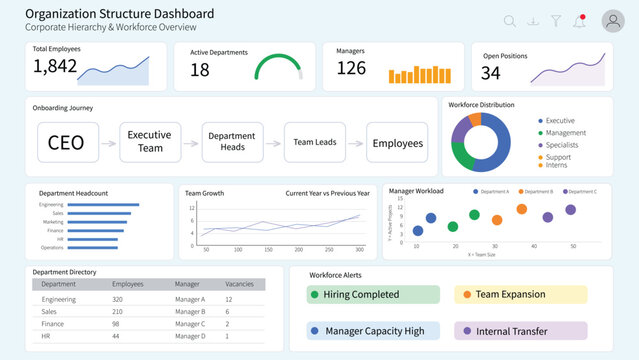Viewport: 639px width, 360px height.
Task: Open the search icon in header
Action: pos(509,21)
